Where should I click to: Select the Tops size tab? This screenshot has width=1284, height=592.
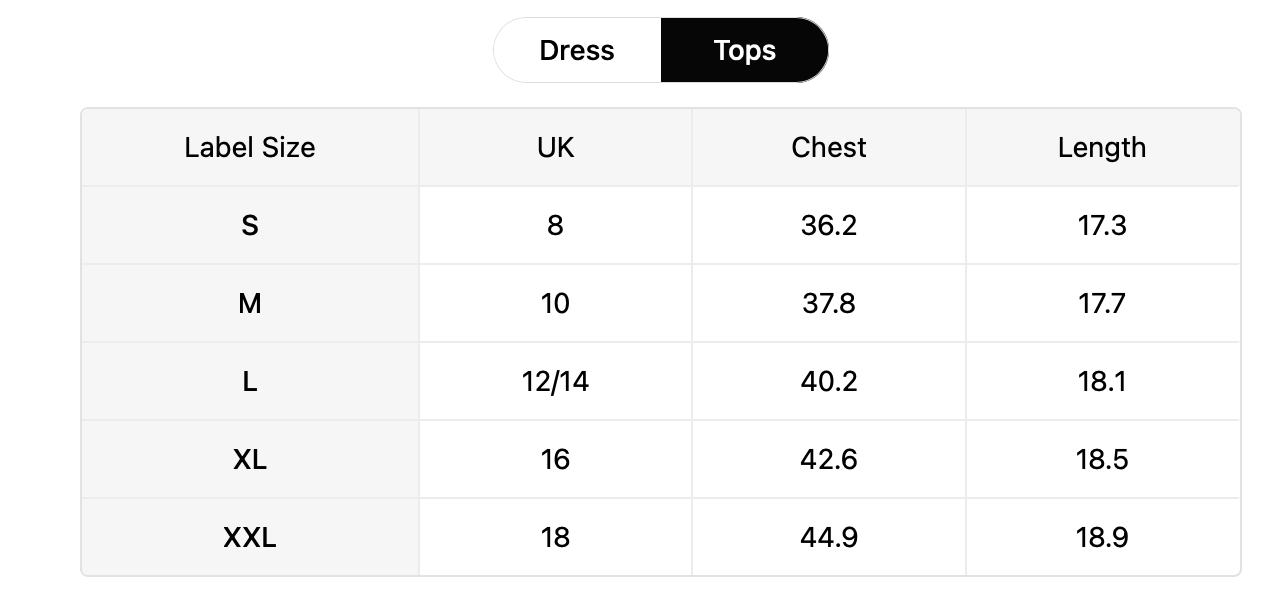[744, 50]
